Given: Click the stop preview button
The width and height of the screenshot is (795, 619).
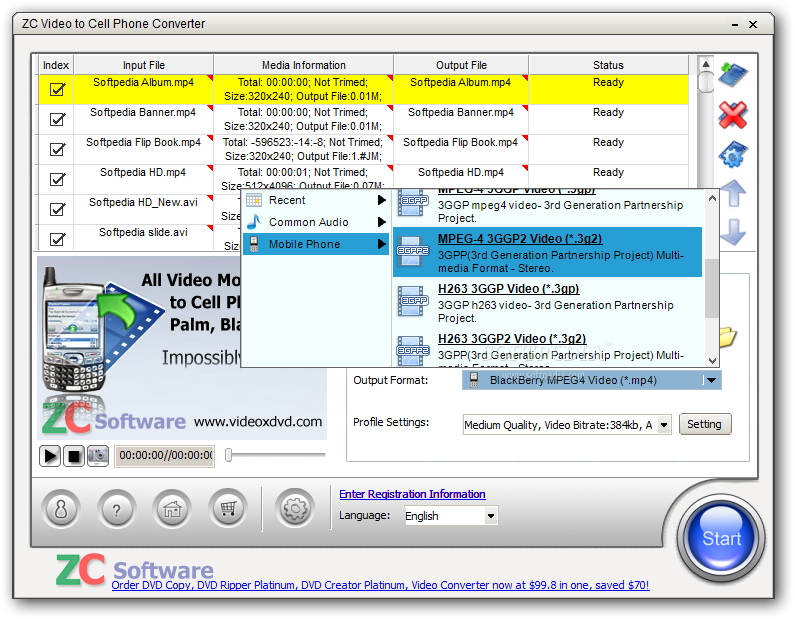Looking at the screenshot, I should (x=74, y=456).
